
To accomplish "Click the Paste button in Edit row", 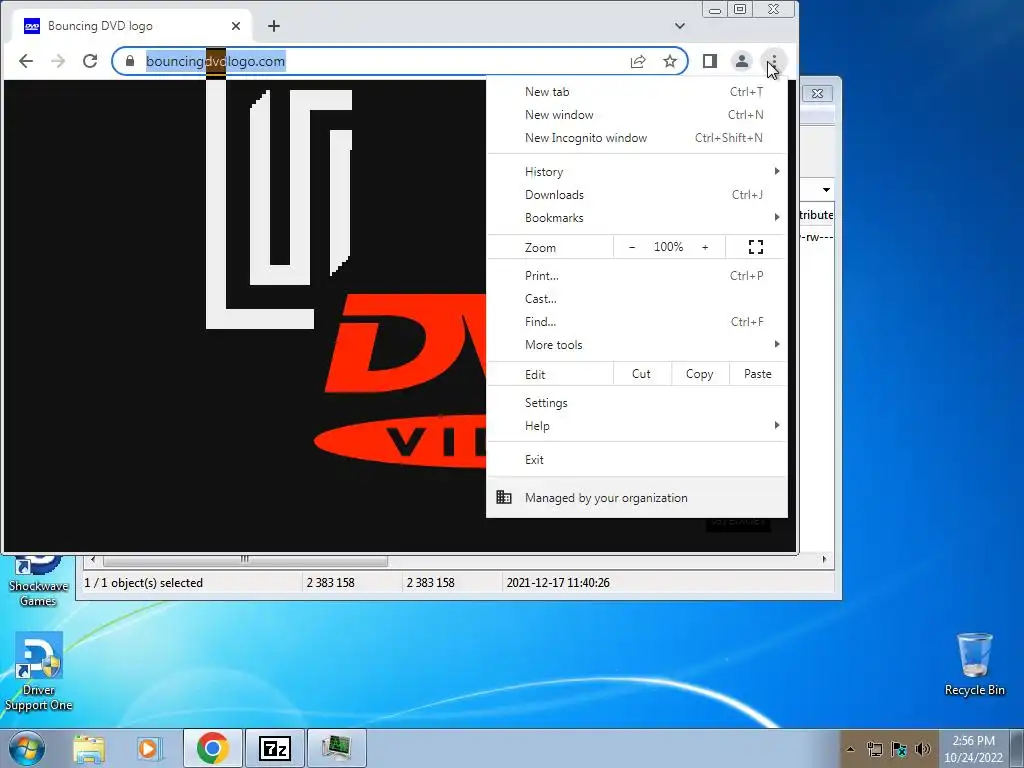I will (758, 374).
